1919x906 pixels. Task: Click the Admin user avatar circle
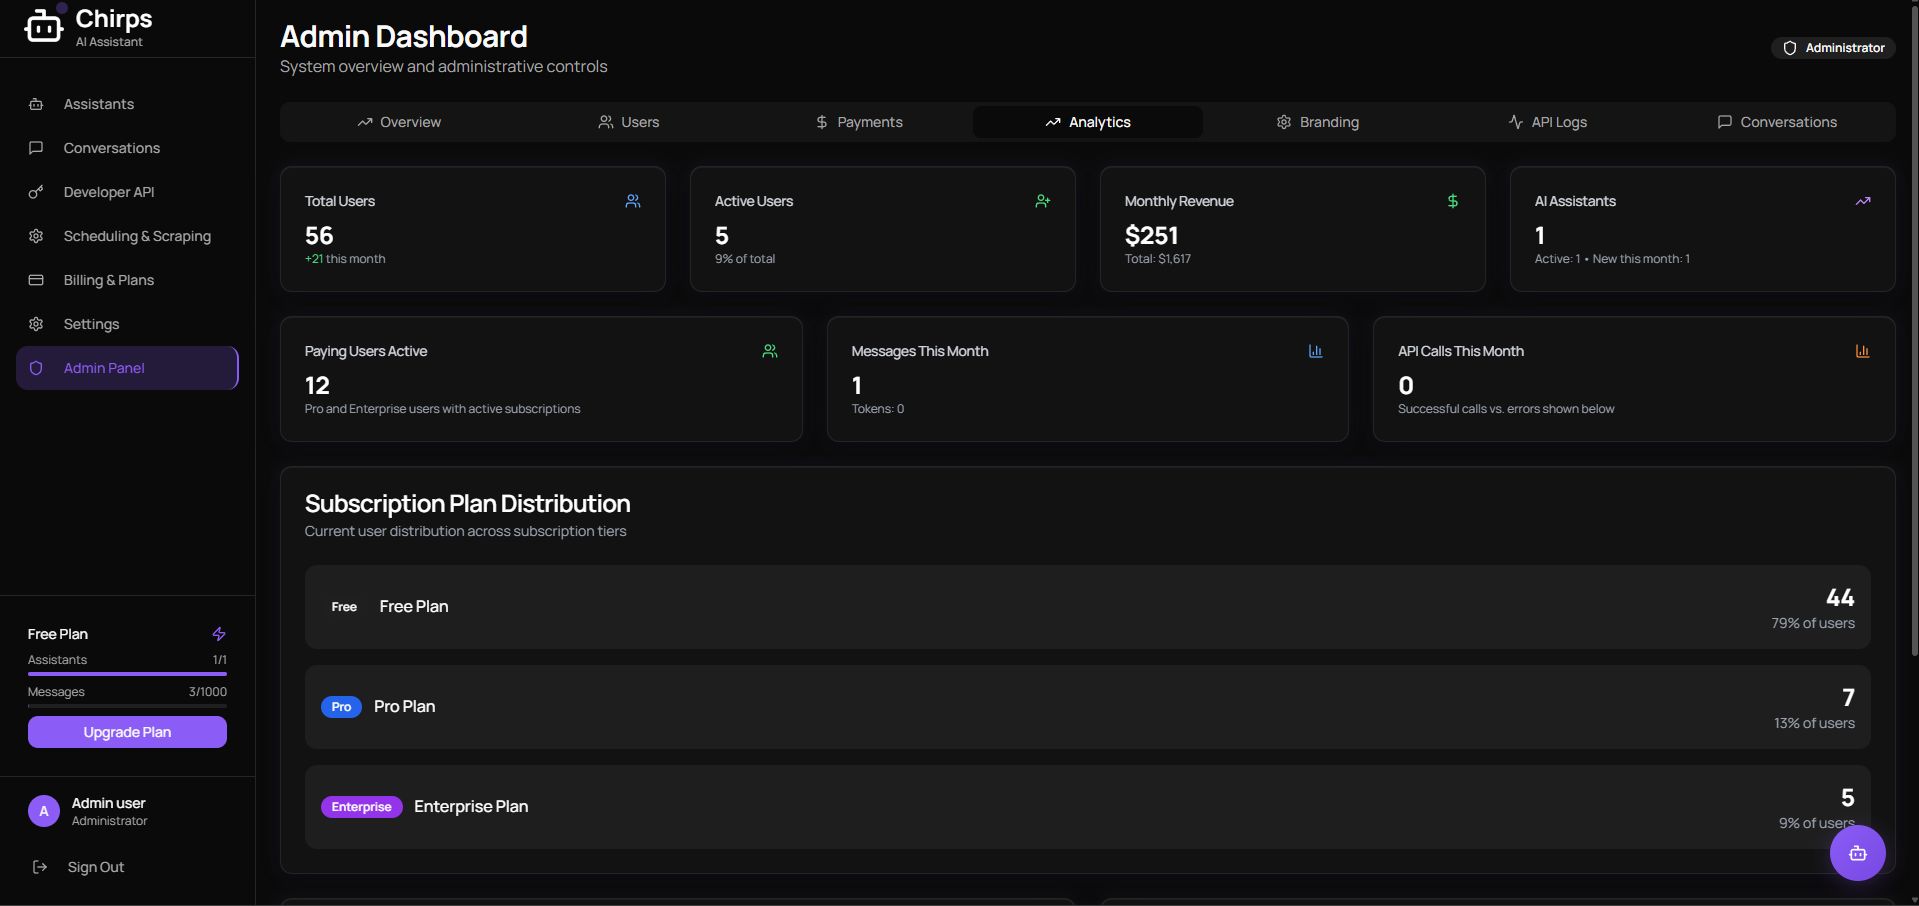[x=44, y=811]
